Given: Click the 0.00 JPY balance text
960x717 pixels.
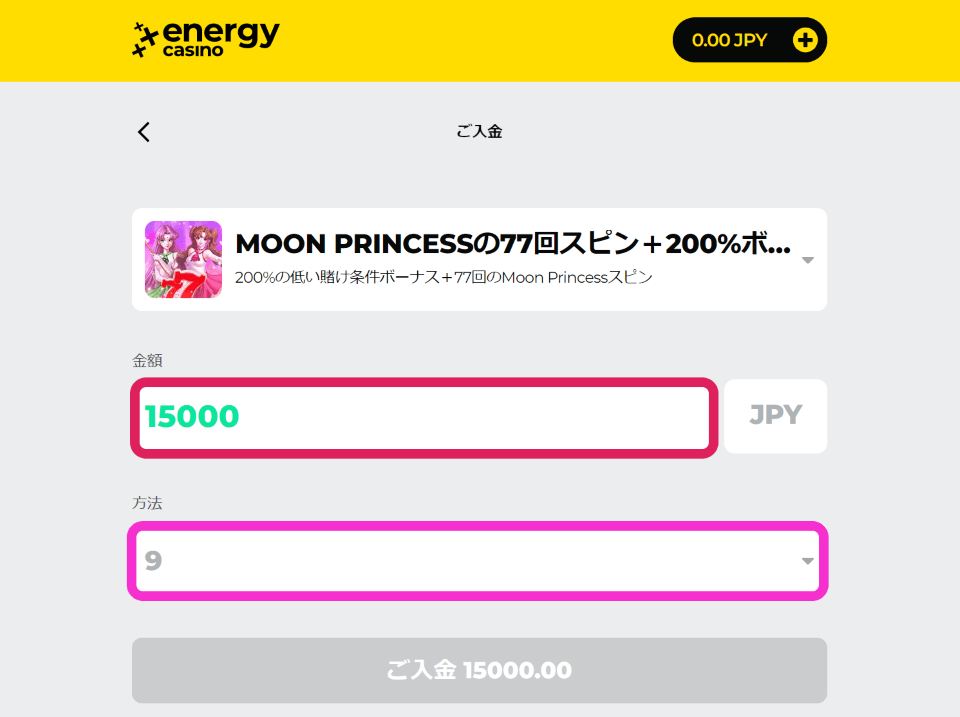Looking at the screenshot, I should pos(729,40).
